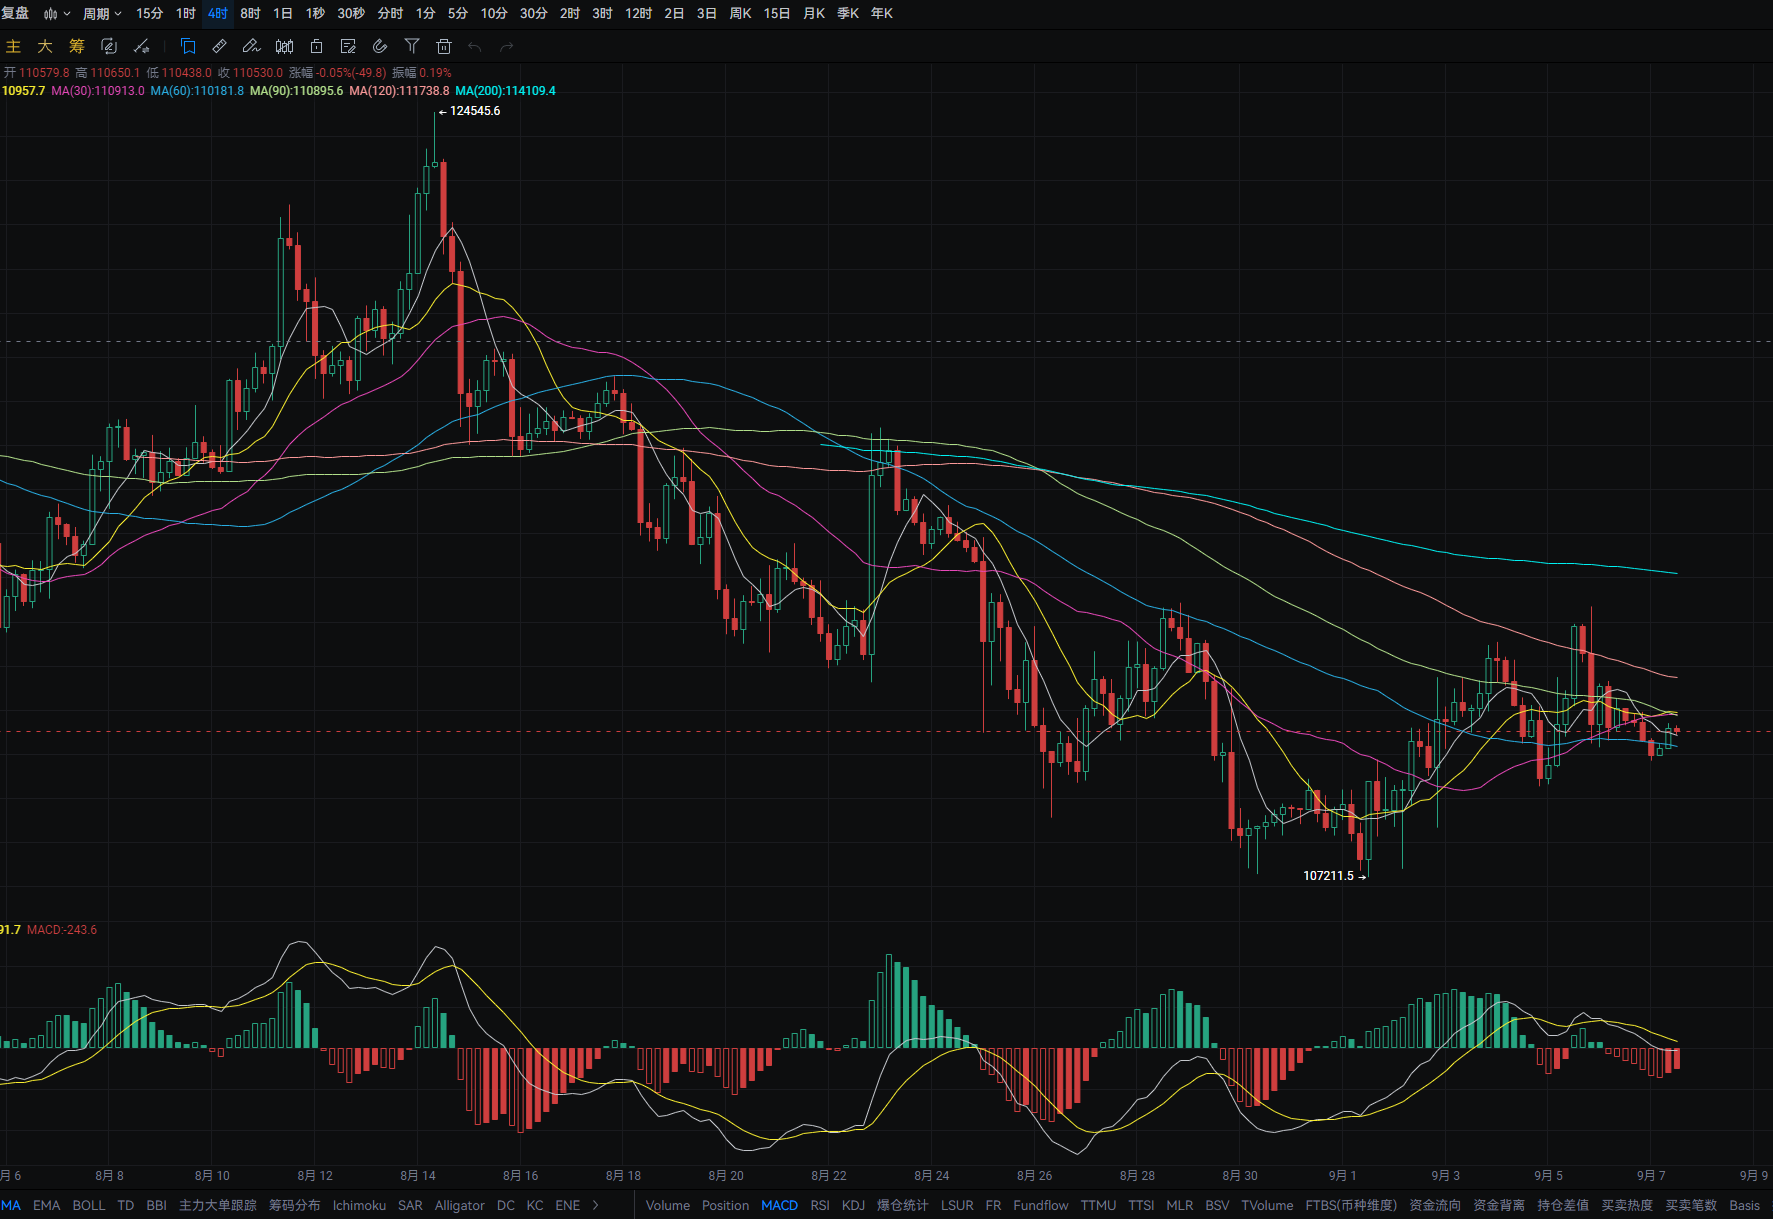Image resolution: width=1773 pixels, height=1219 pixels.
Task: Select the ruler measurement tool
Action: (x=220, y=46)
